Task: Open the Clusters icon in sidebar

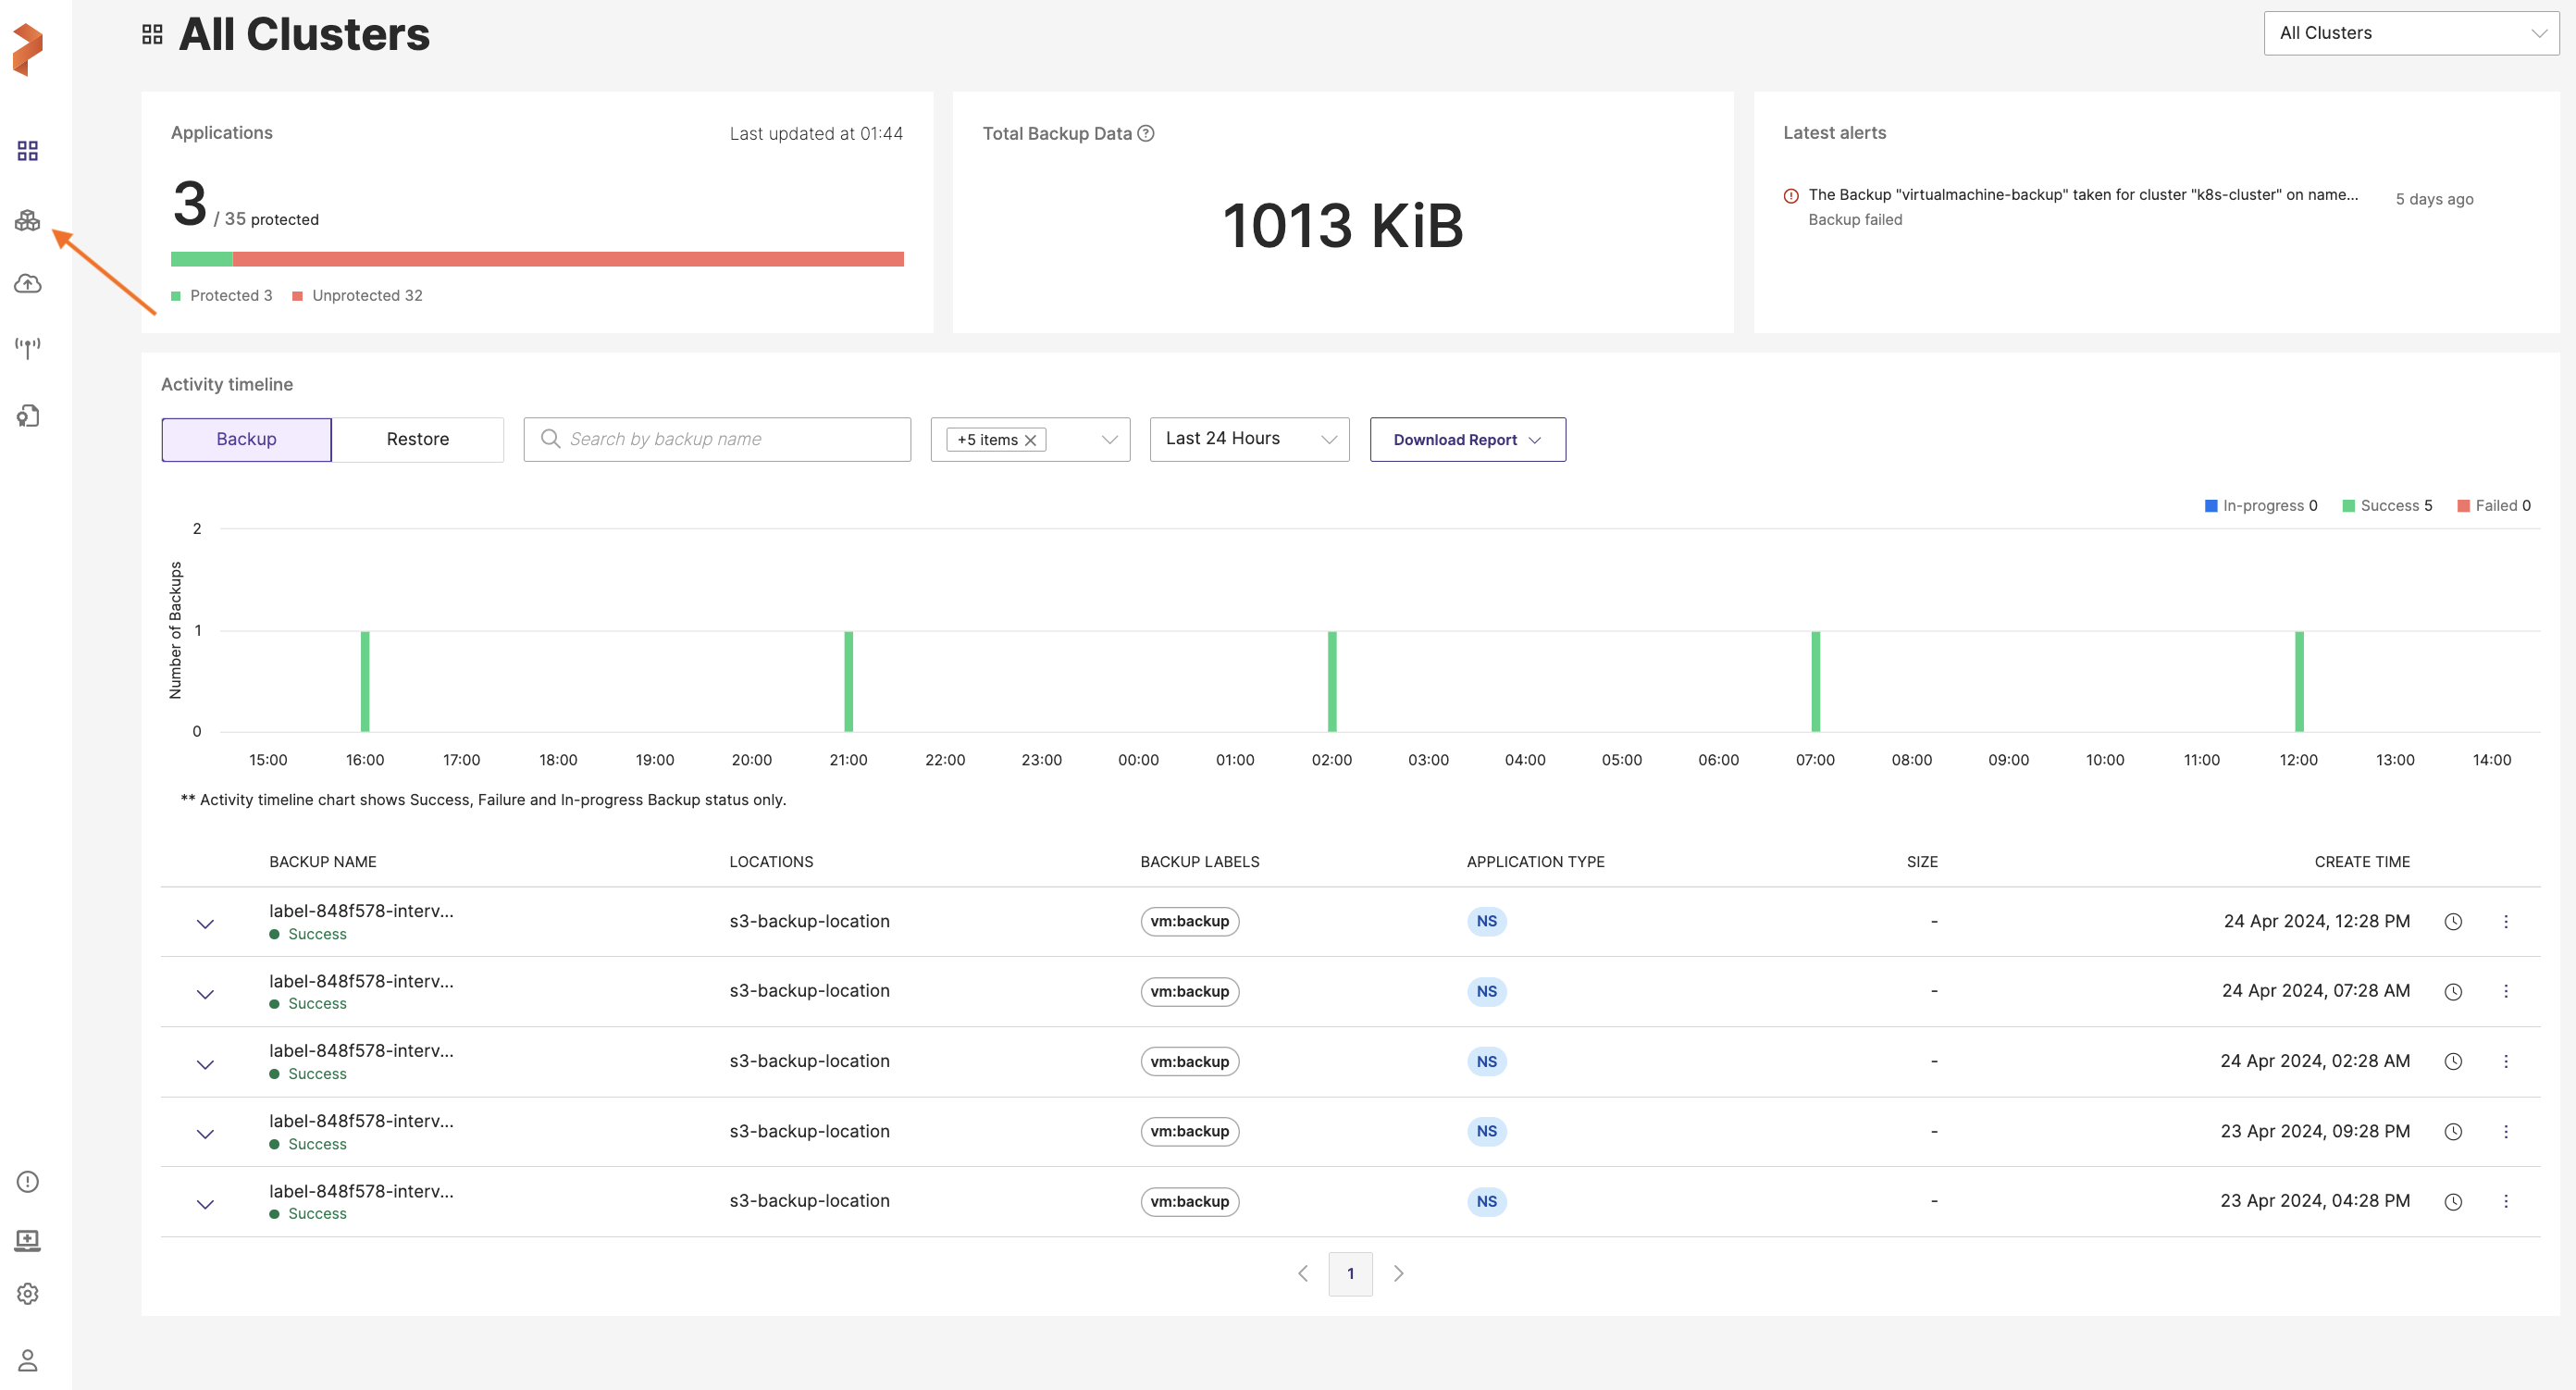Action: [28, 220]
